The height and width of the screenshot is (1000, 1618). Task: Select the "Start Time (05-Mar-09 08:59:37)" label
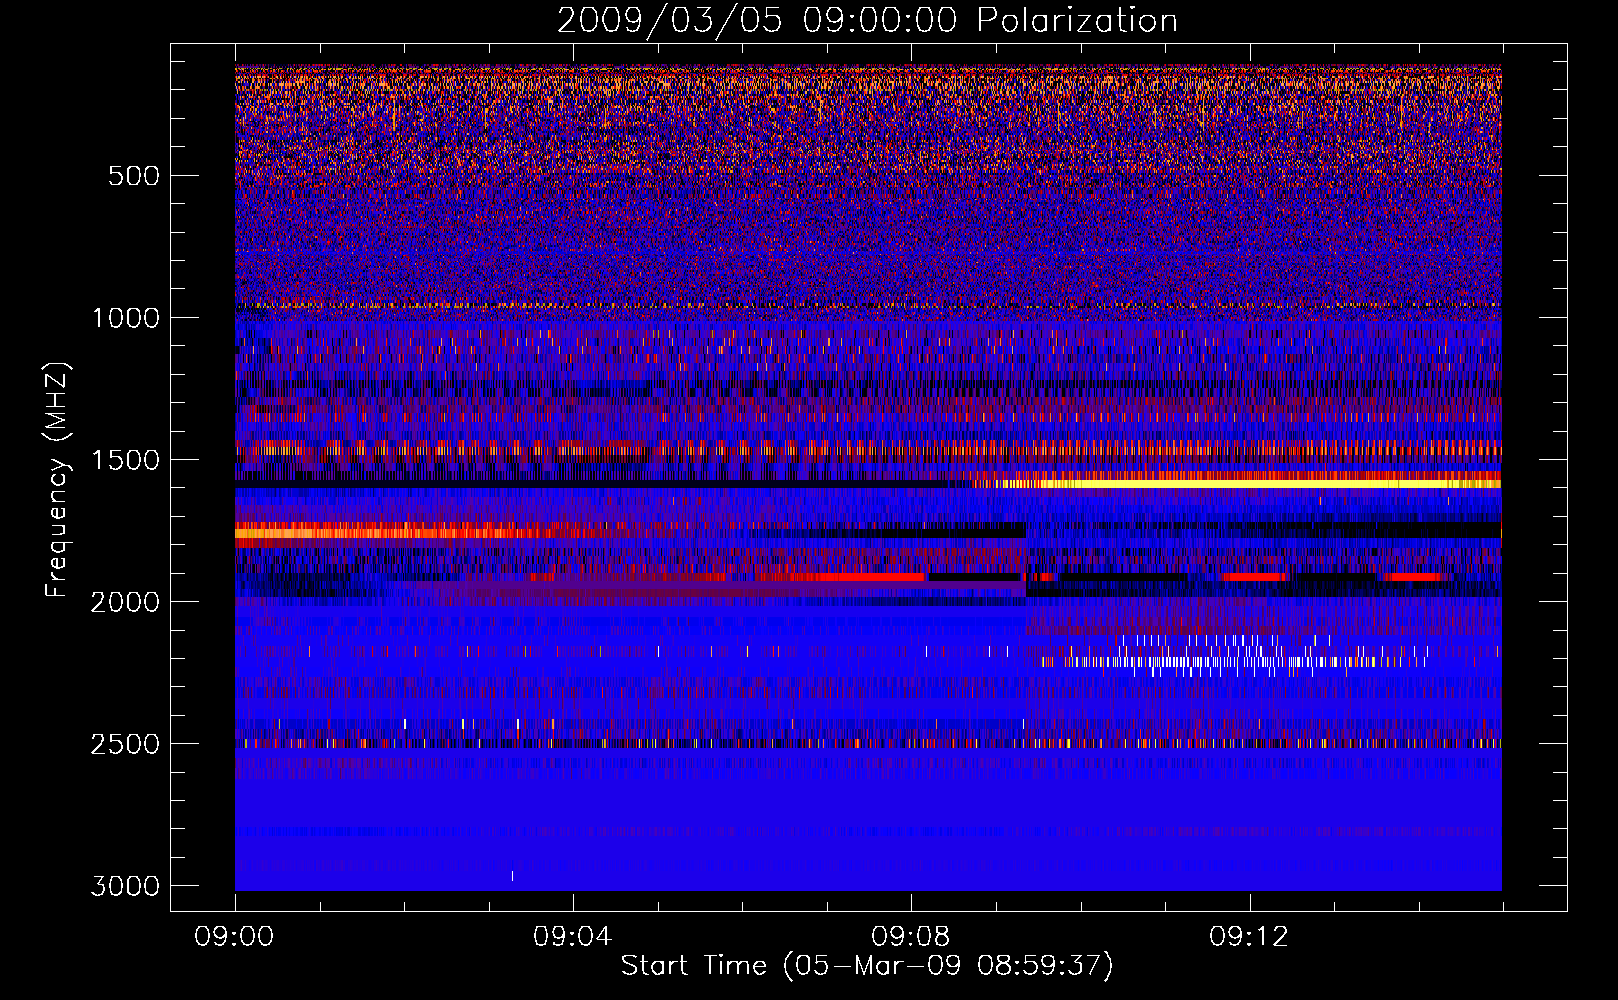pyautogui.click(x=867, y=966)
